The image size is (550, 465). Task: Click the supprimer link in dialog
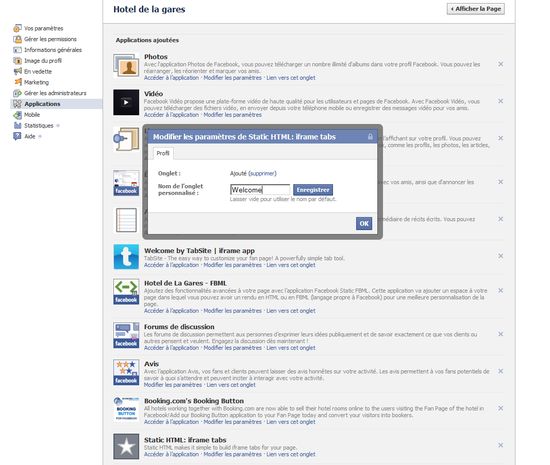pos(262,173)
